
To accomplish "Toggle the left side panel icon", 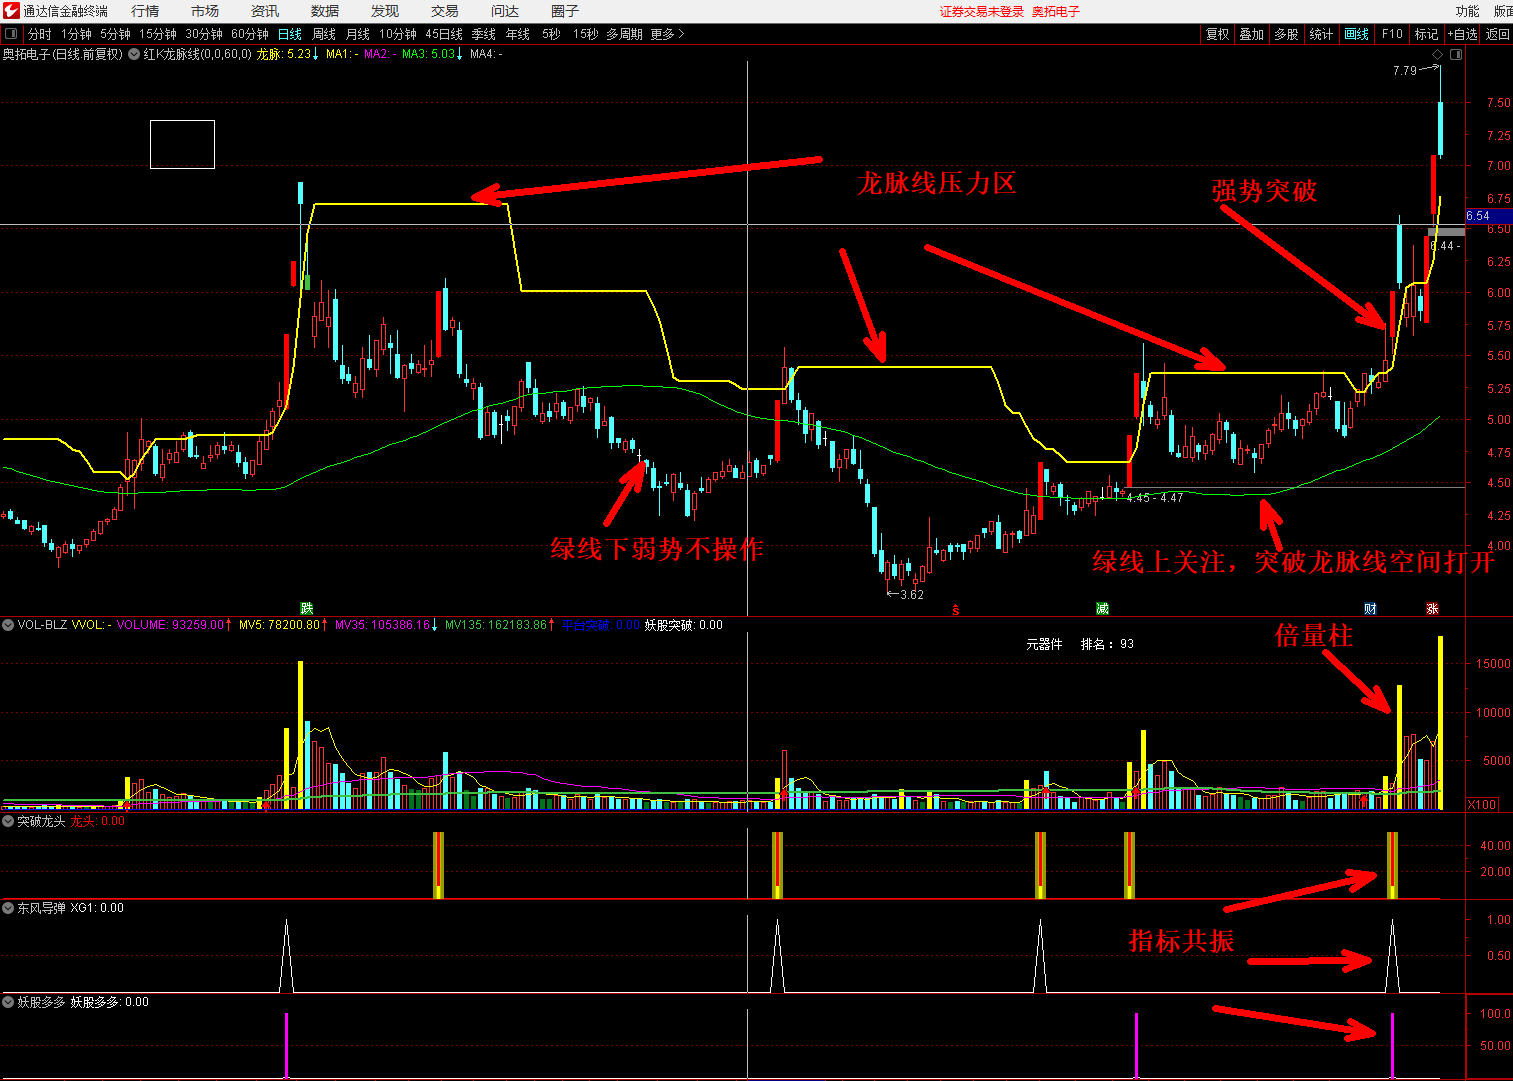I will (x=11, y=34).
